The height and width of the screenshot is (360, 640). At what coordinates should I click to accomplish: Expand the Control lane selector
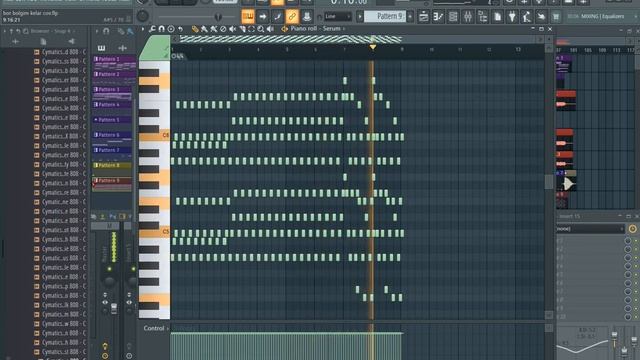tap(156, 328)
